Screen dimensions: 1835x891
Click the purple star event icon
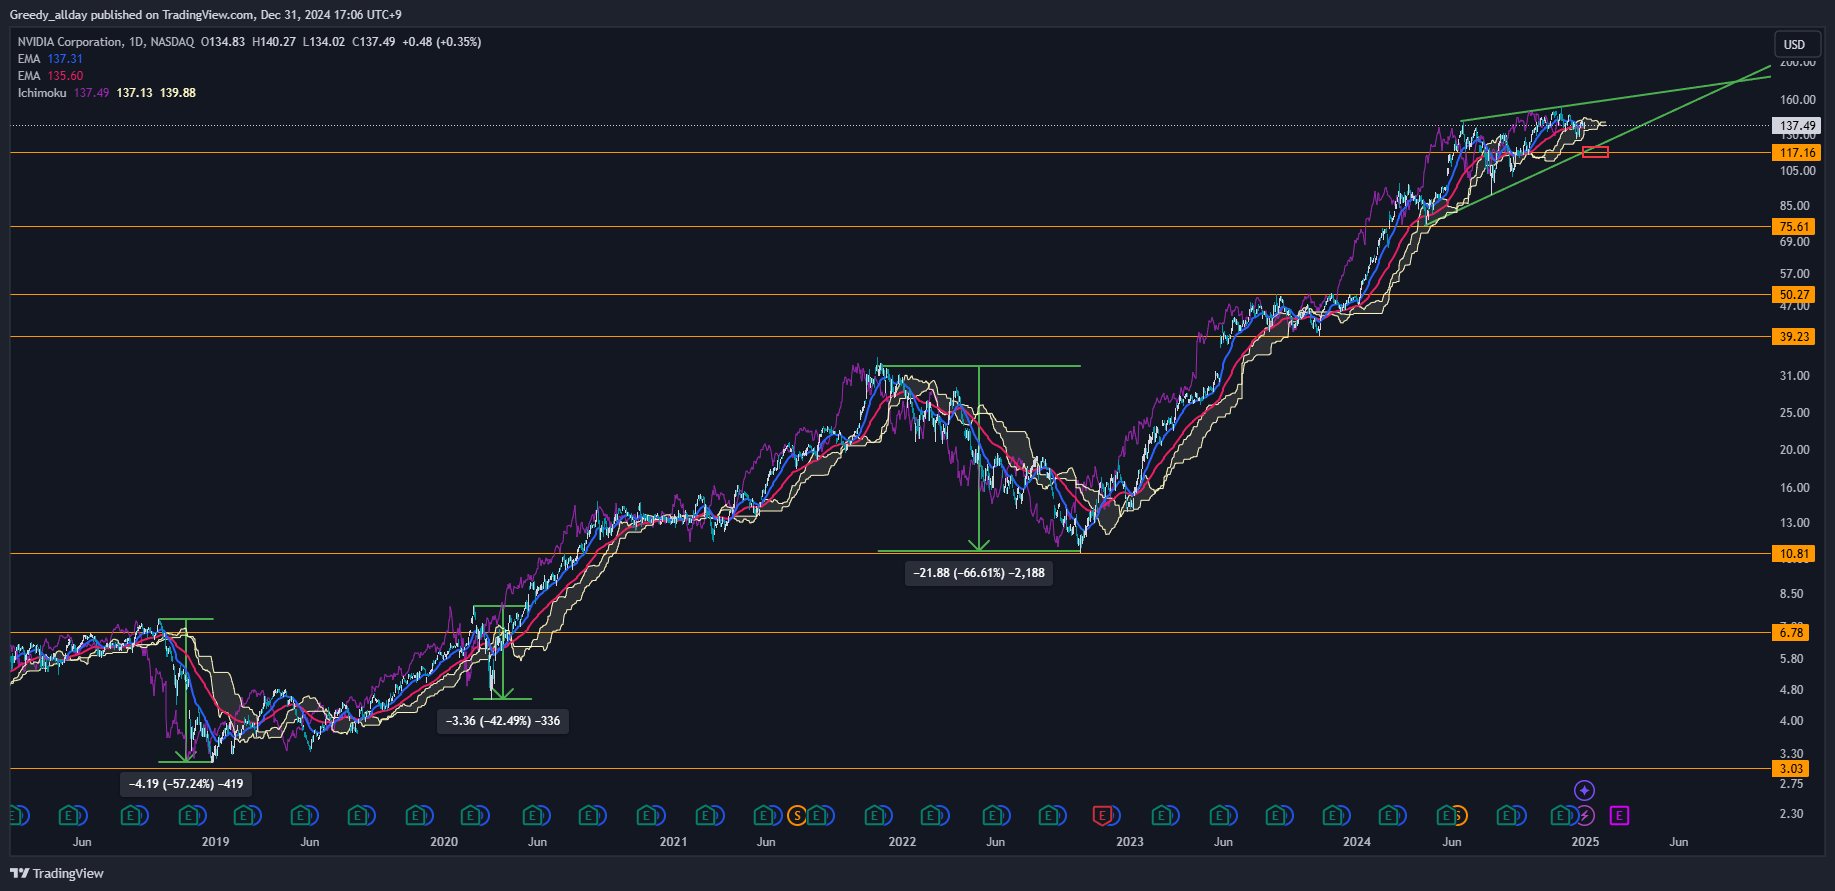1585,791
